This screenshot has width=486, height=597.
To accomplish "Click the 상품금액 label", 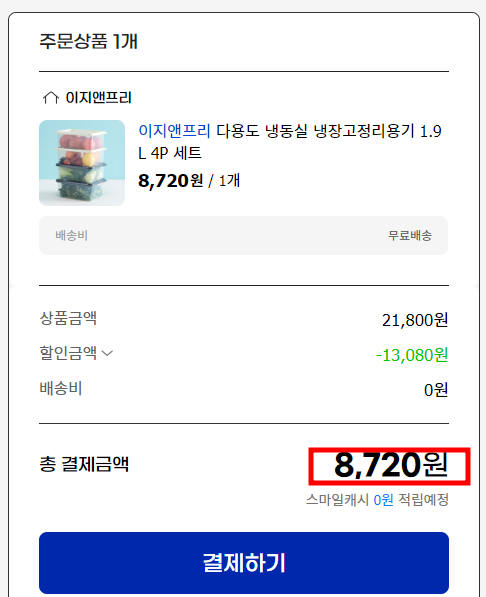I will 68,318.
